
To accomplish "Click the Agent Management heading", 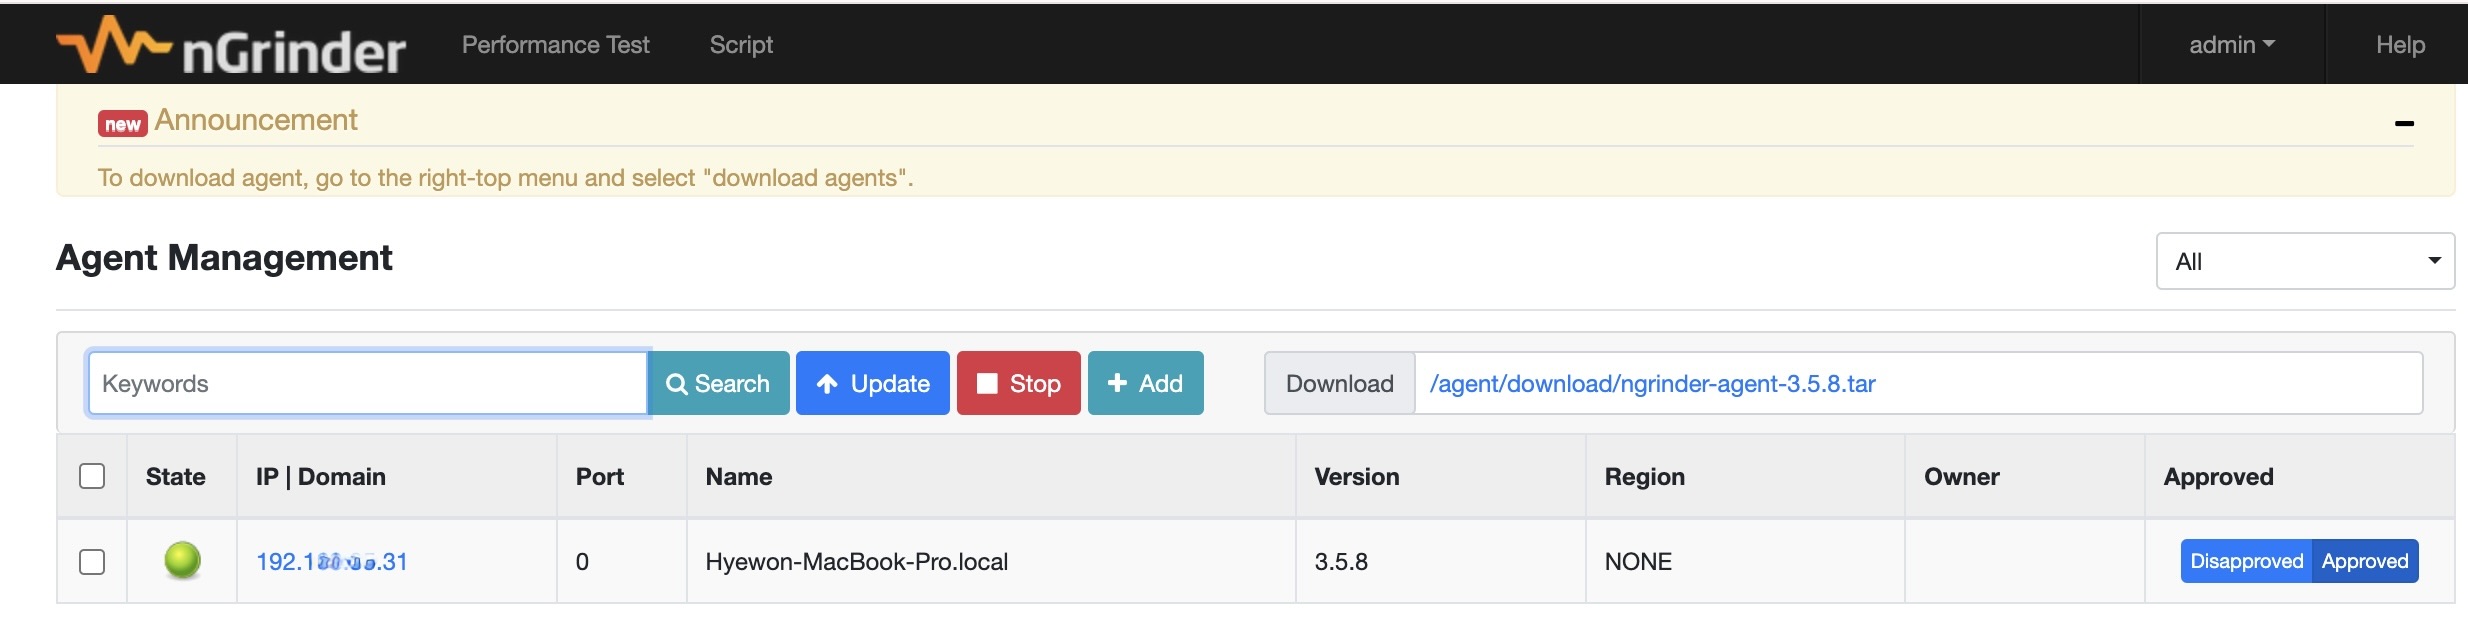I will [x=224, y=258].
